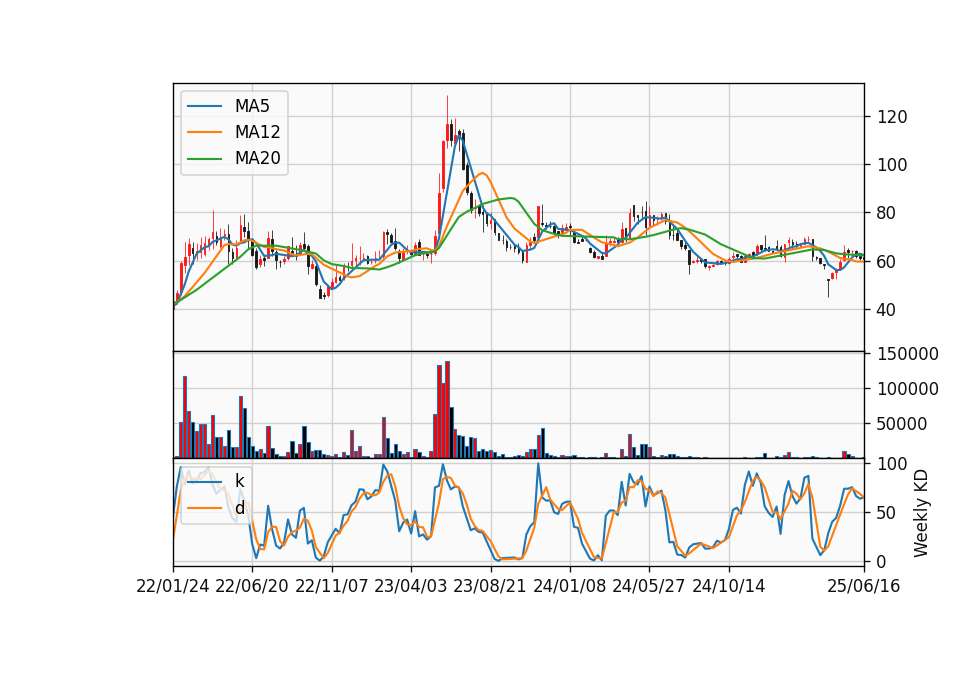Click the k legend label in KD panel
Image resolution: width=960 pixels, height=690 pixels.
[x=239, y=481]
